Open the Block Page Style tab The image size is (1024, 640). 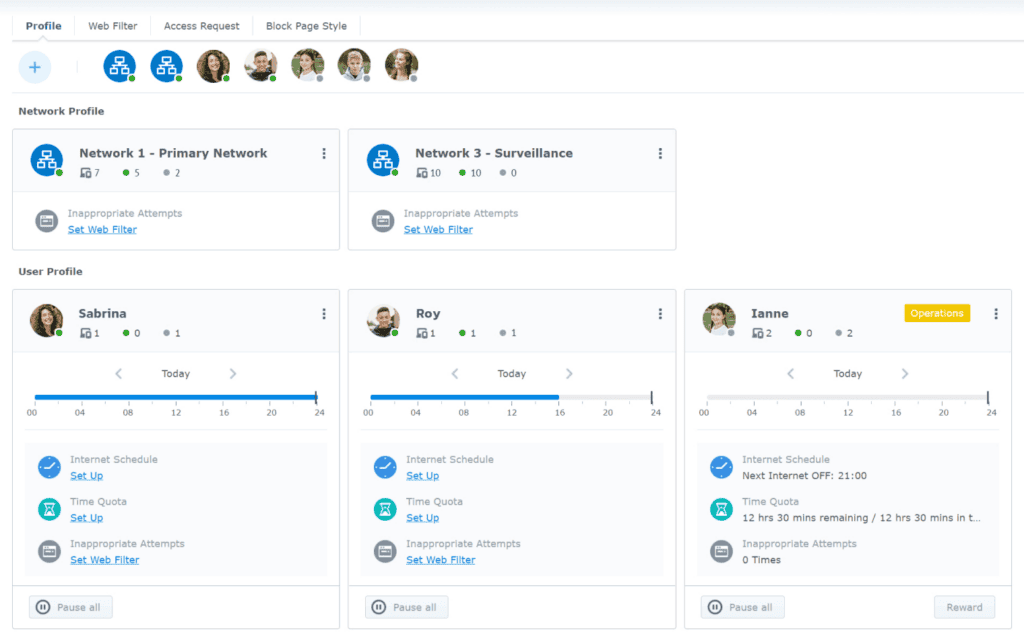click(x=306, y=25)
